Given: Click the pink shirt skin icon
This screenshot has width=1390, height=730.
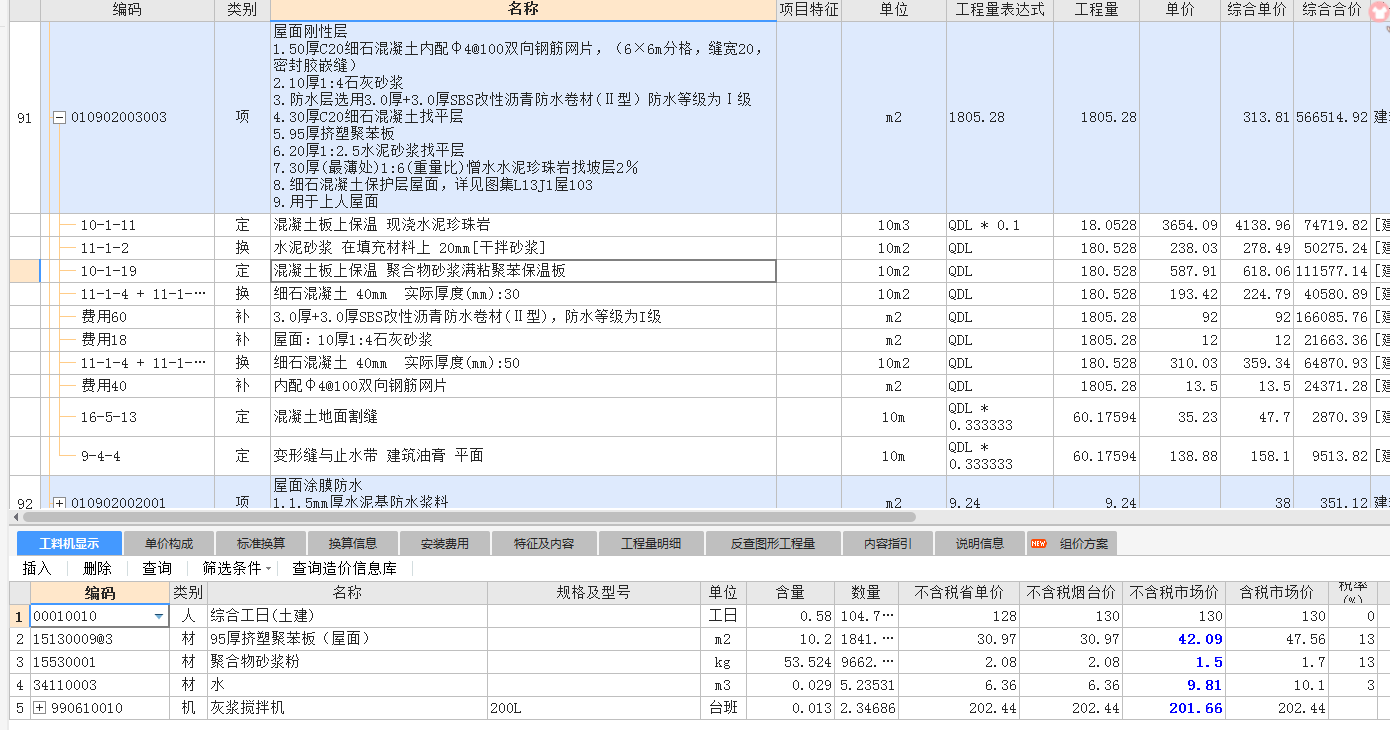Looking at the screenshot, I should (1380, 9).
